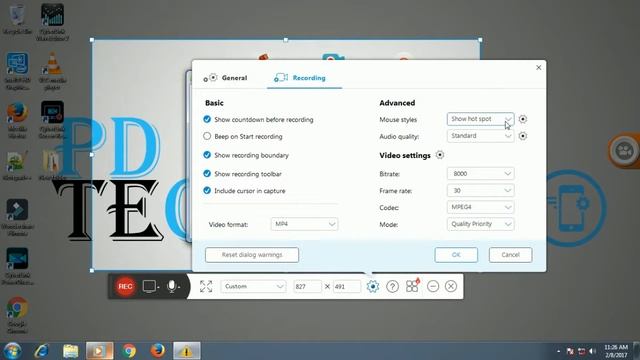Enable Beep on Start recording
The image size is (640, 360).
click(207, 136)
